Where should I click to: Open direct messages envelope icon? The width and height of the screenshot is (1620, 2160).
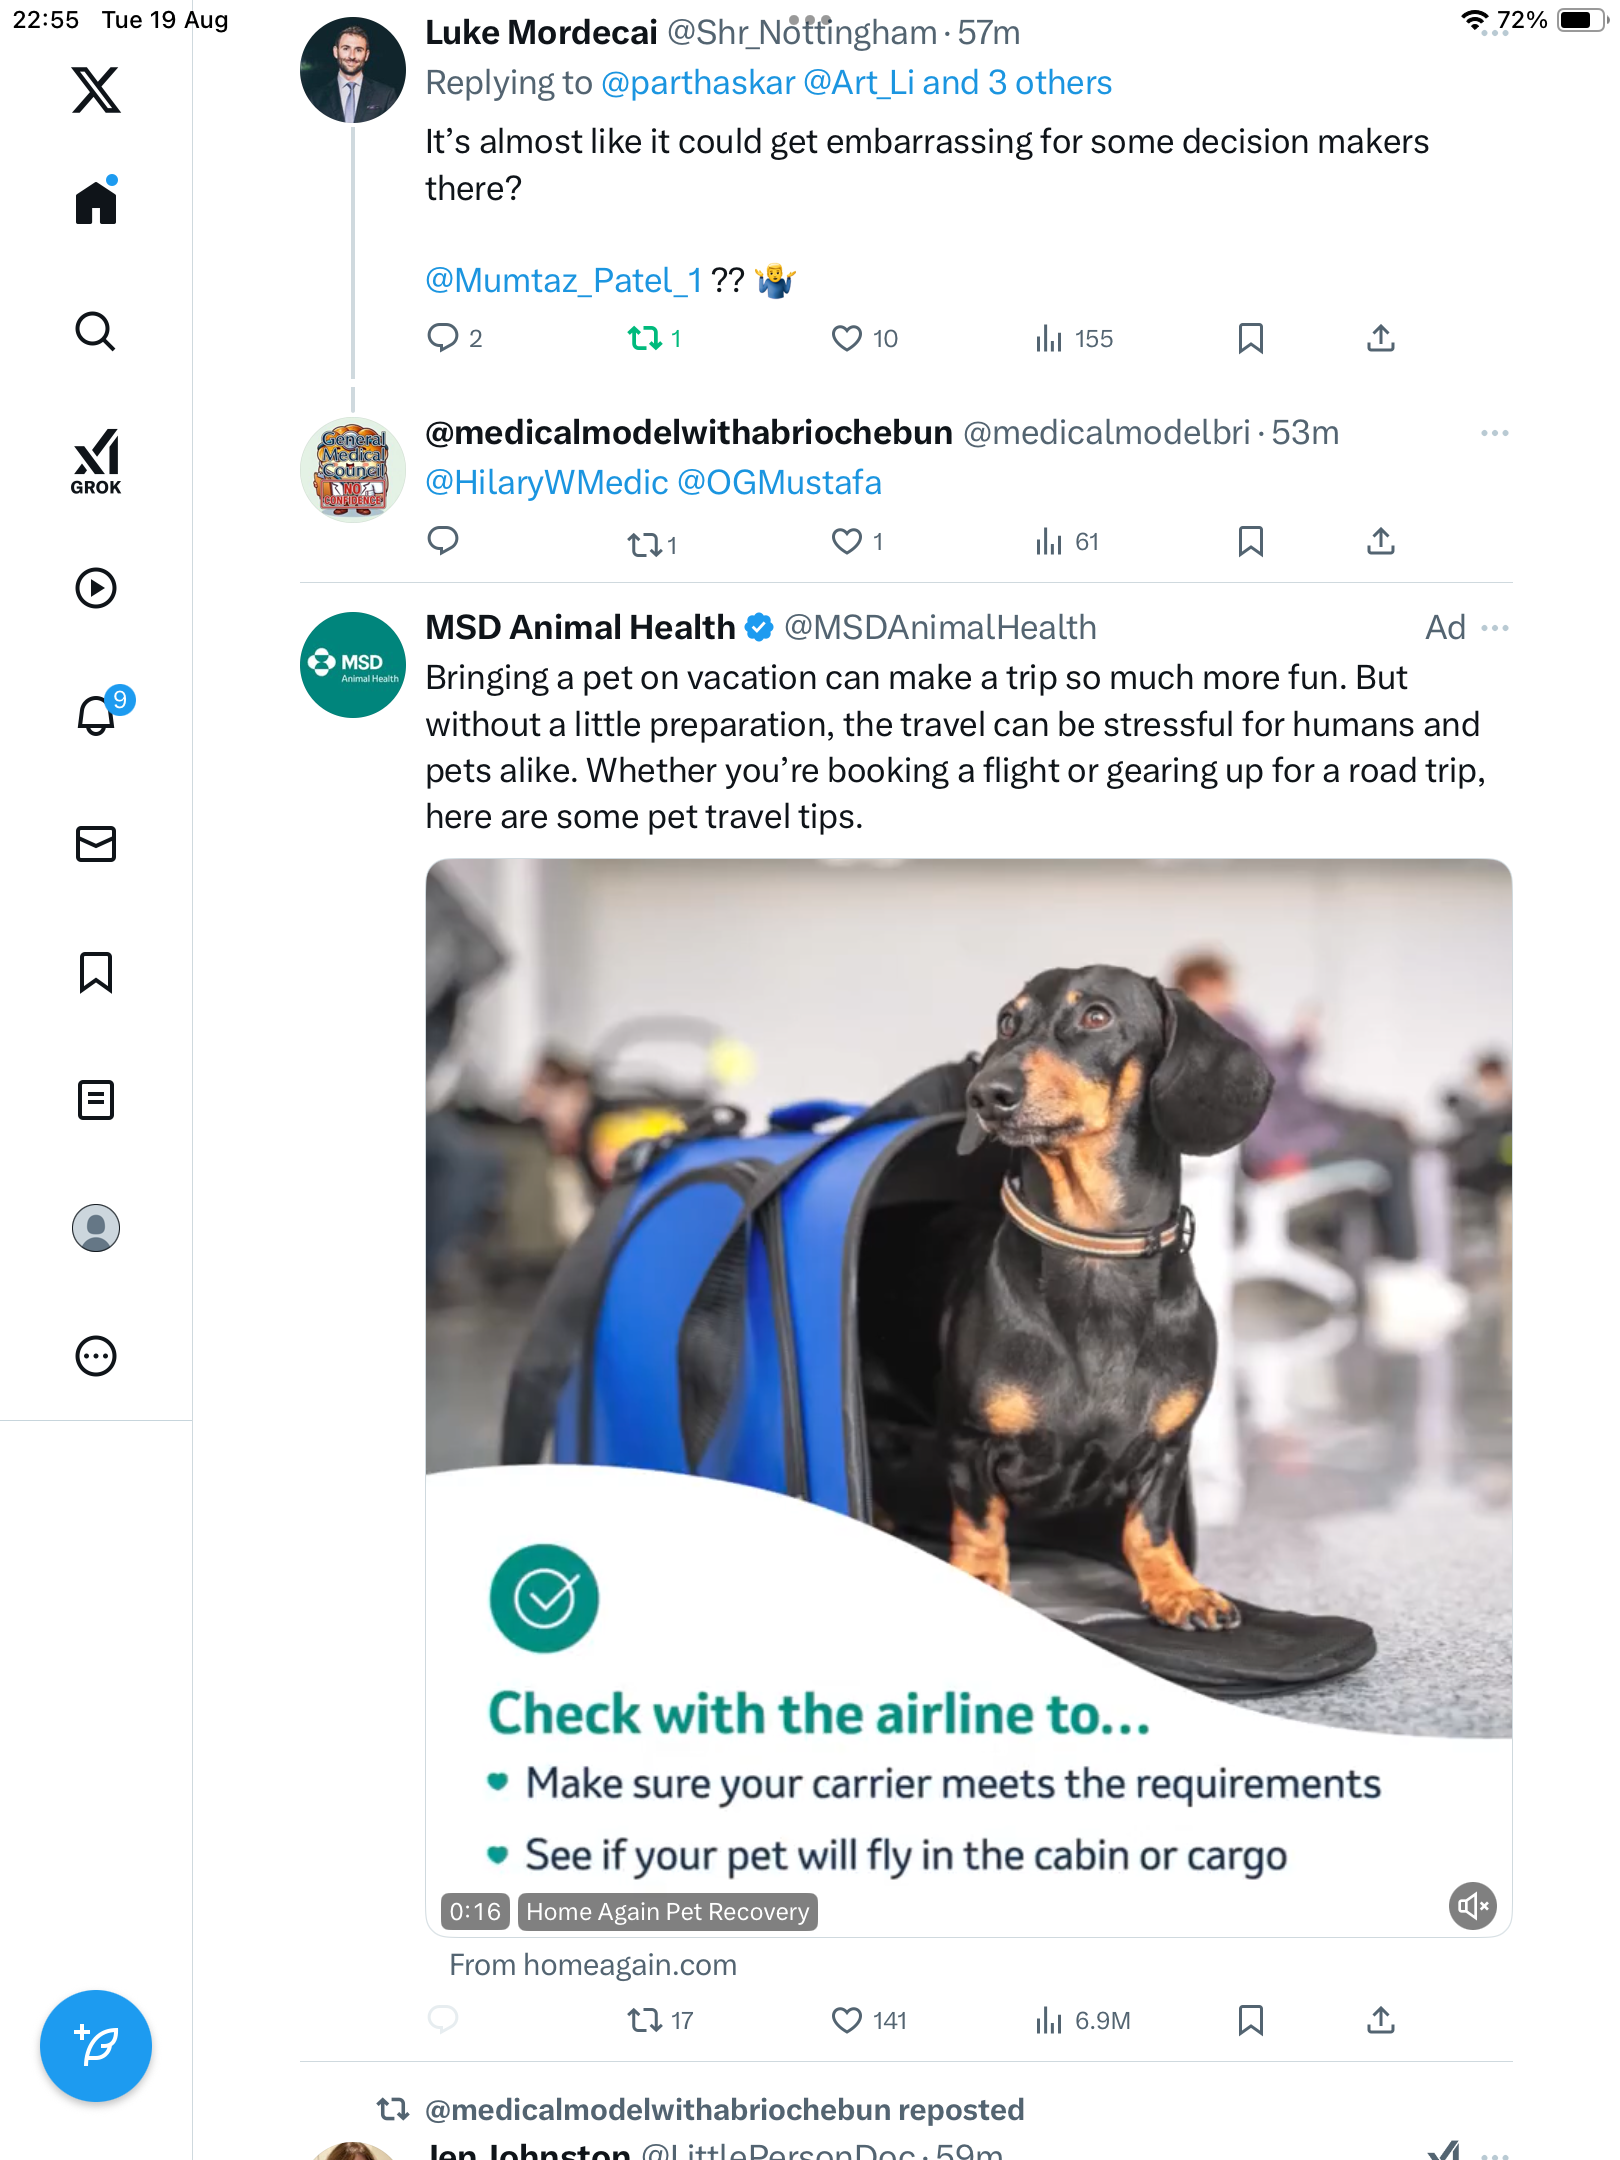[96, 844]
